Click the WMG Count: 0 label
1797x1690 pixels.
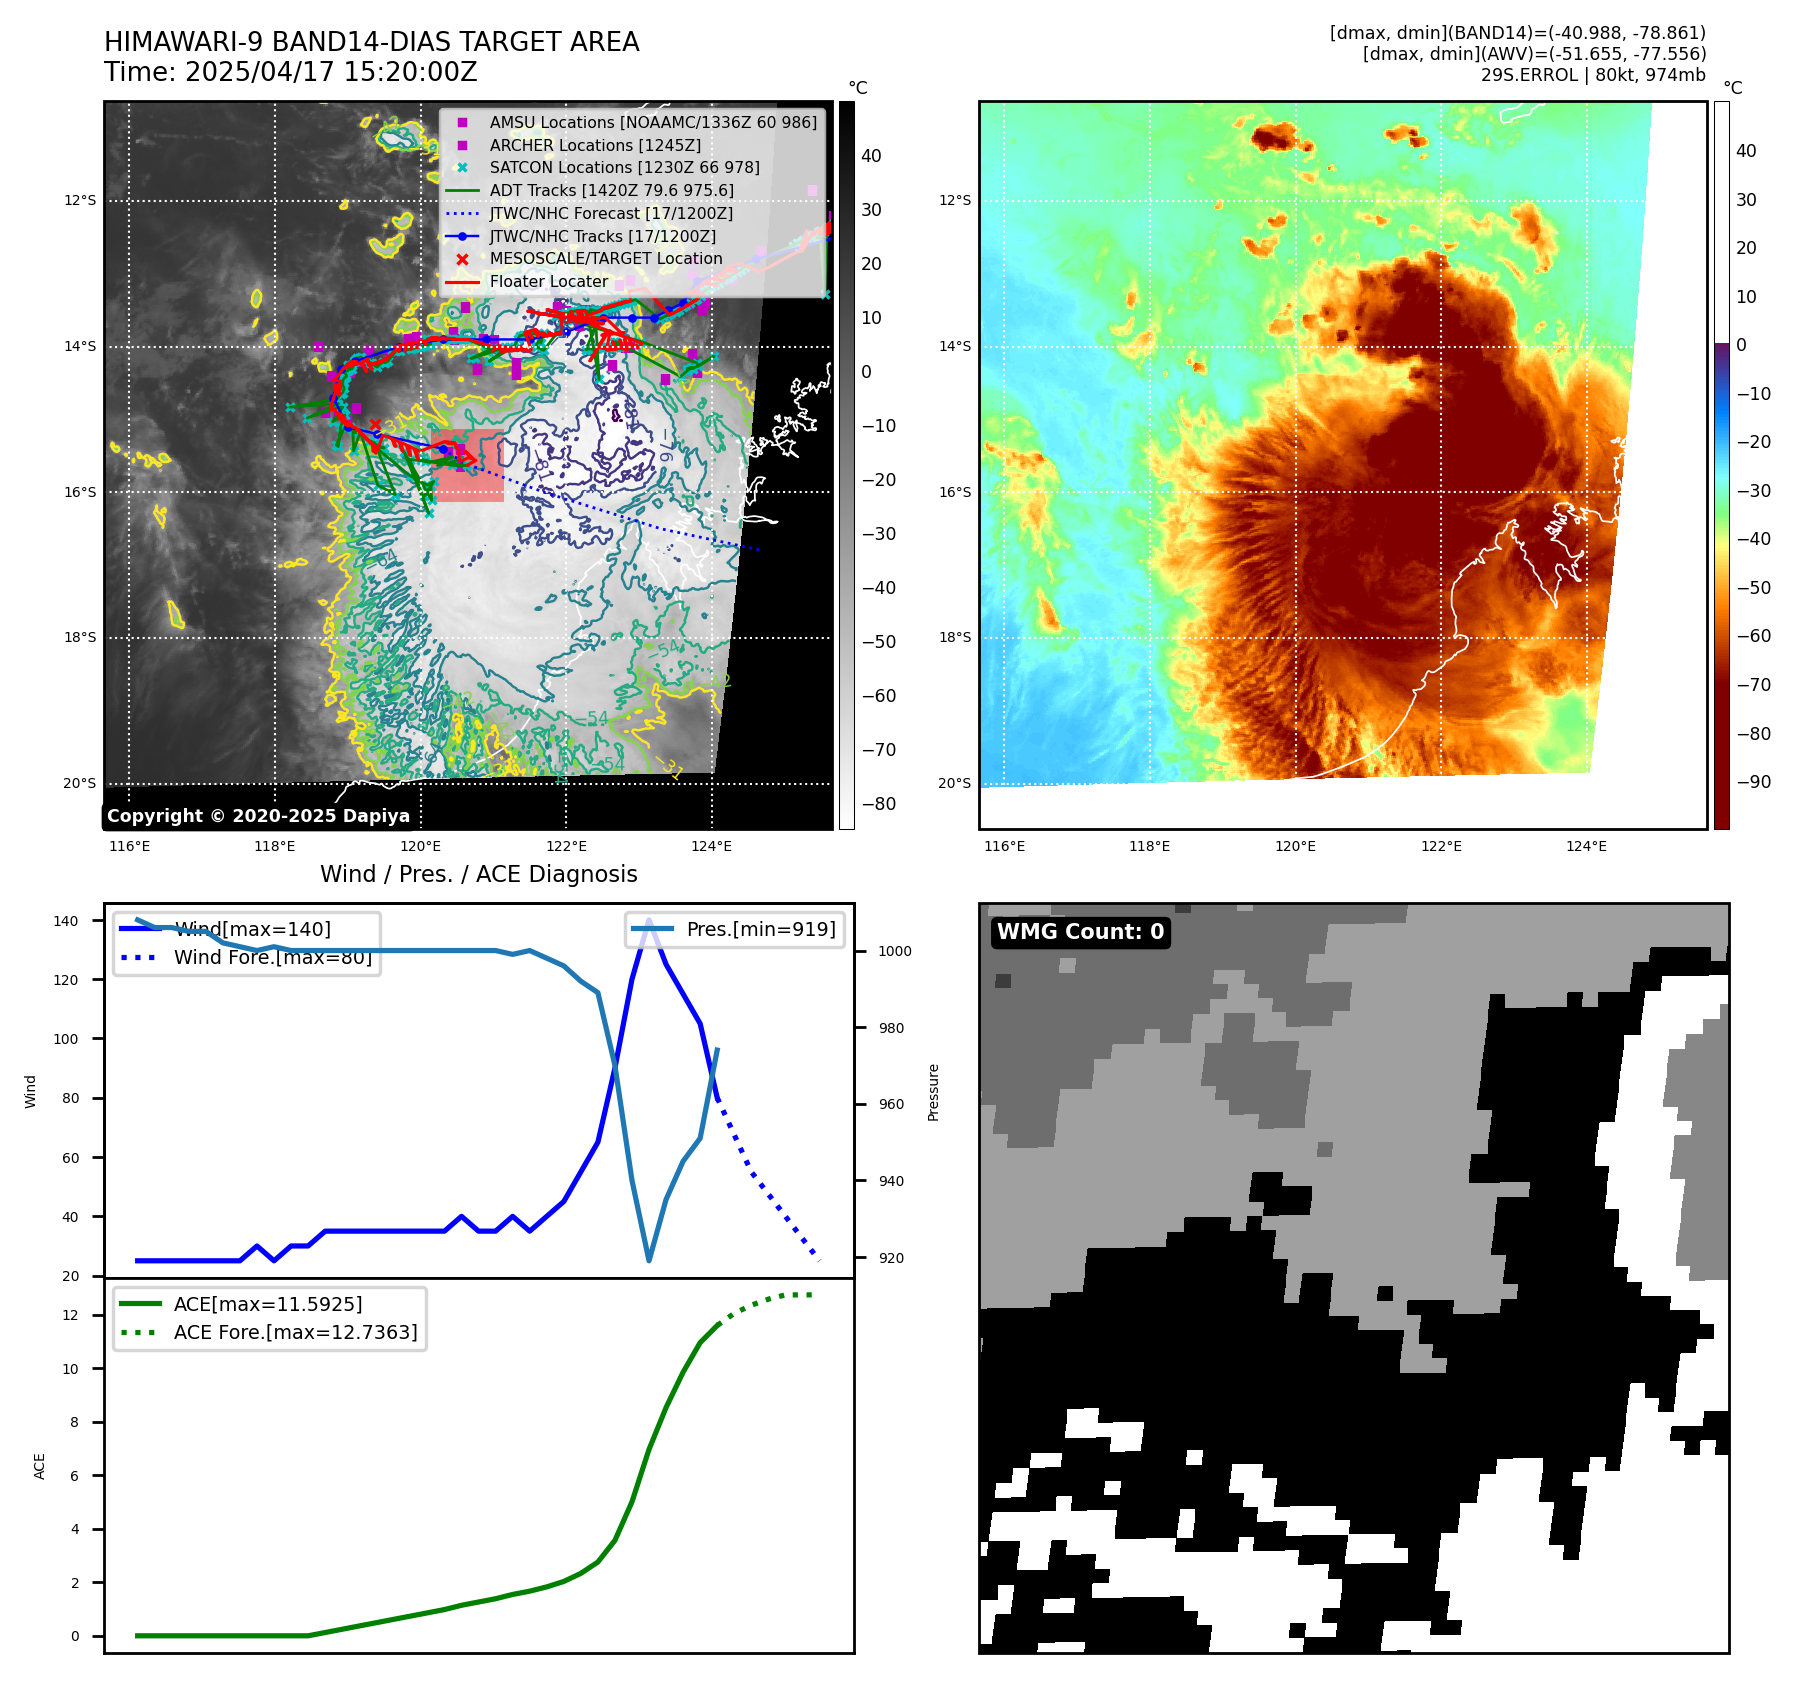pos(1080,932)
